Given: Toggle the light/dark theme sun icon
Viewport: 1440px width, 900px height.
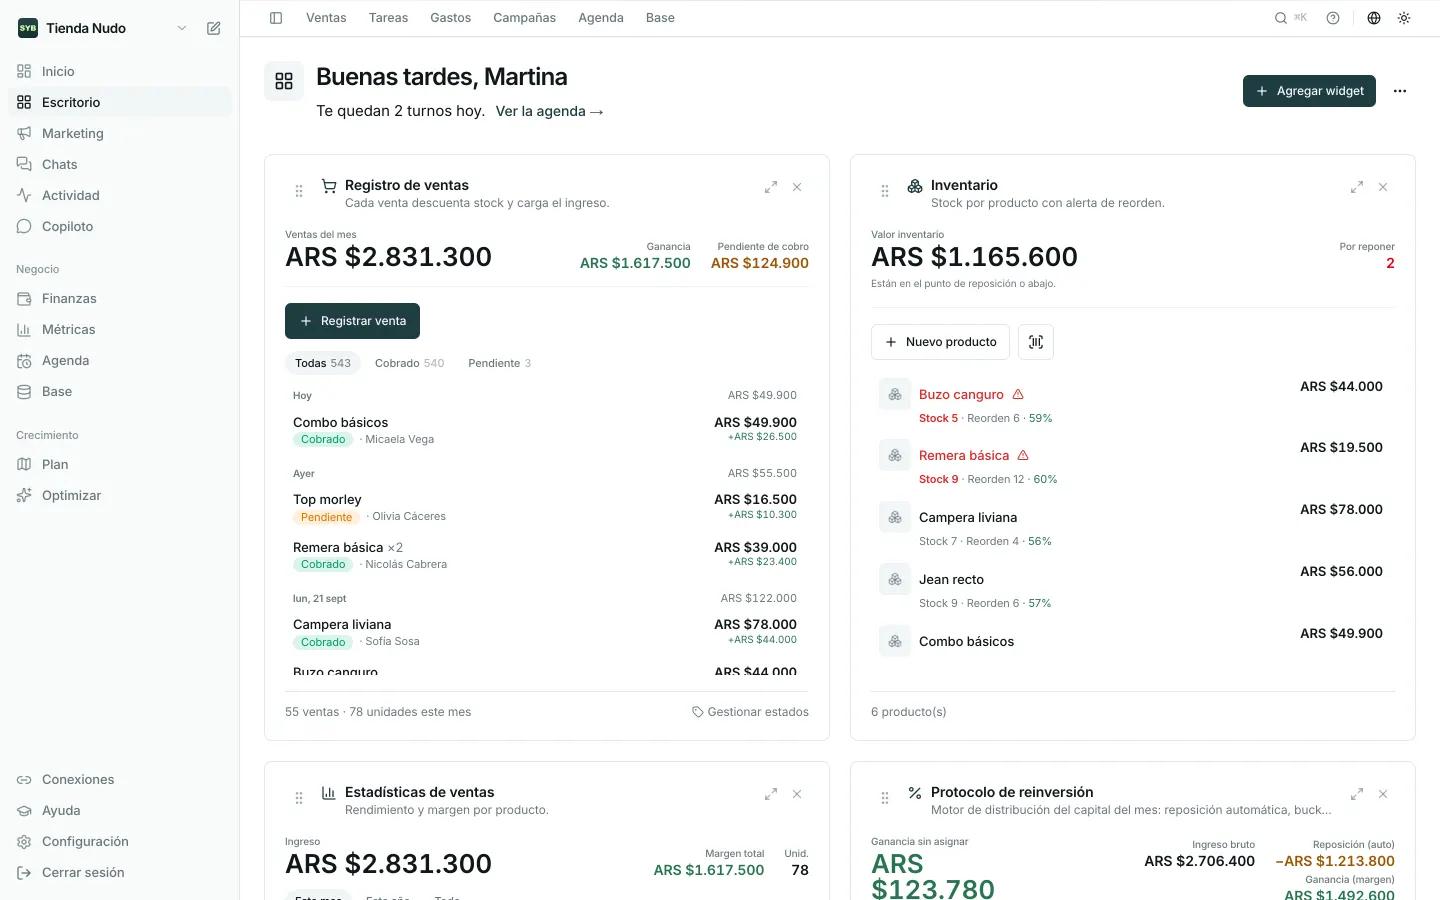Looking at the screenshot, I should [x=1404, y=18].
